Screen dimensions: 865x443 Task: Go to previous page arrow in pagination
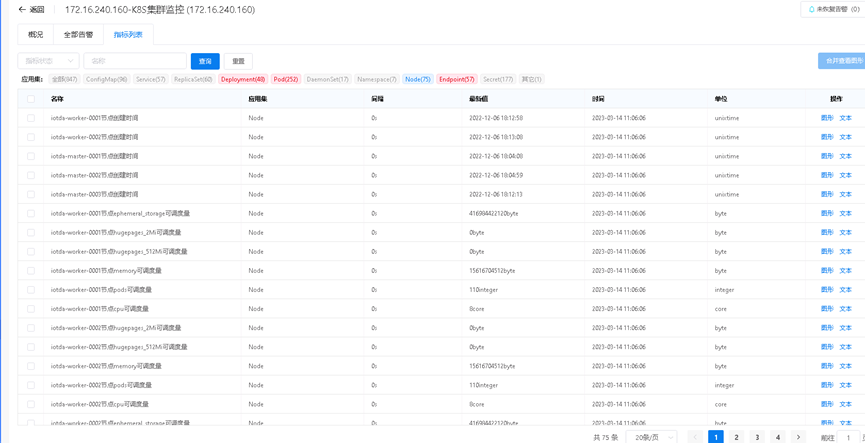pos(695,437)
